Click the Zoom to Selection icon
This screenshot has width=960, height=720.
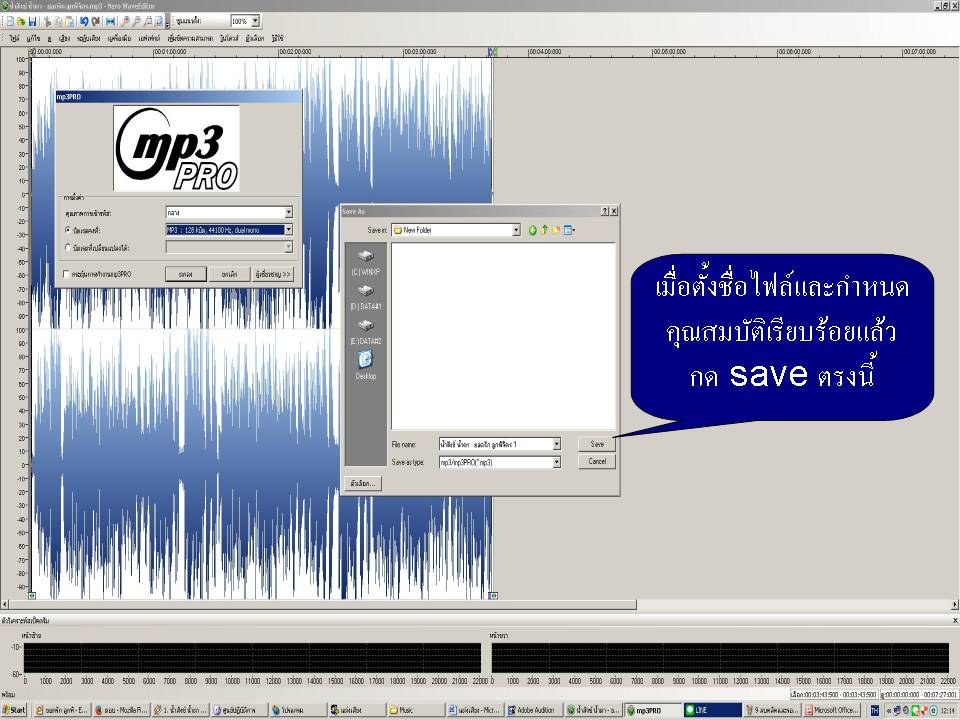pos(148,21)
